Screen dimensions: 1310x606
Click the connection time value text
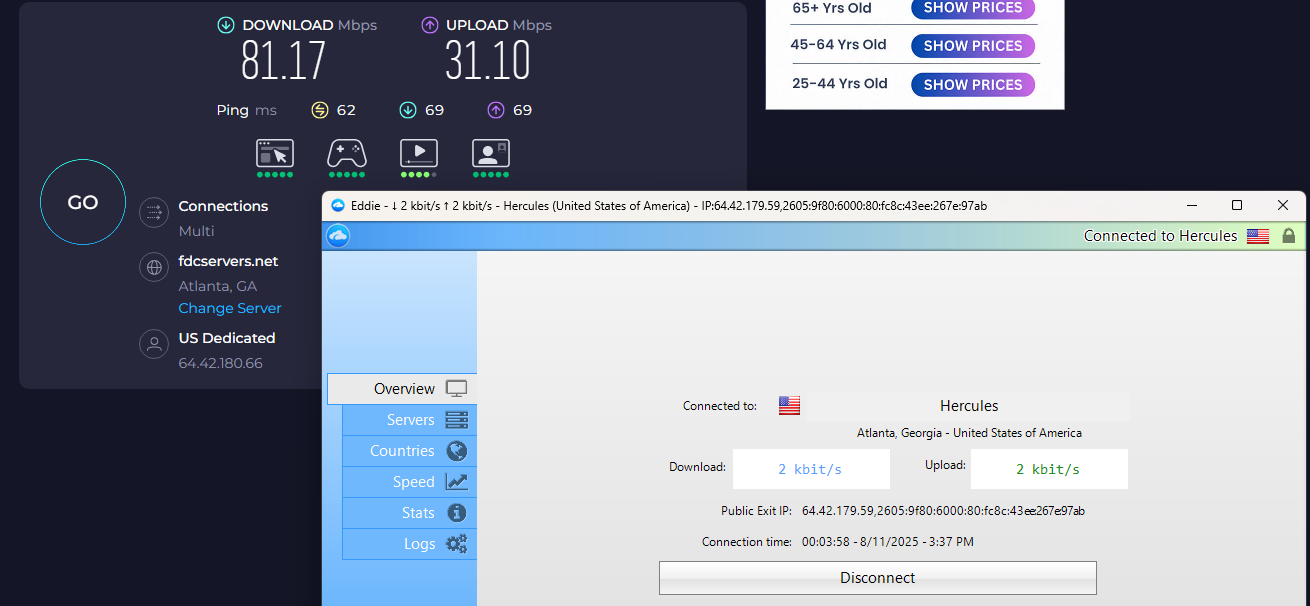[887, 542]
